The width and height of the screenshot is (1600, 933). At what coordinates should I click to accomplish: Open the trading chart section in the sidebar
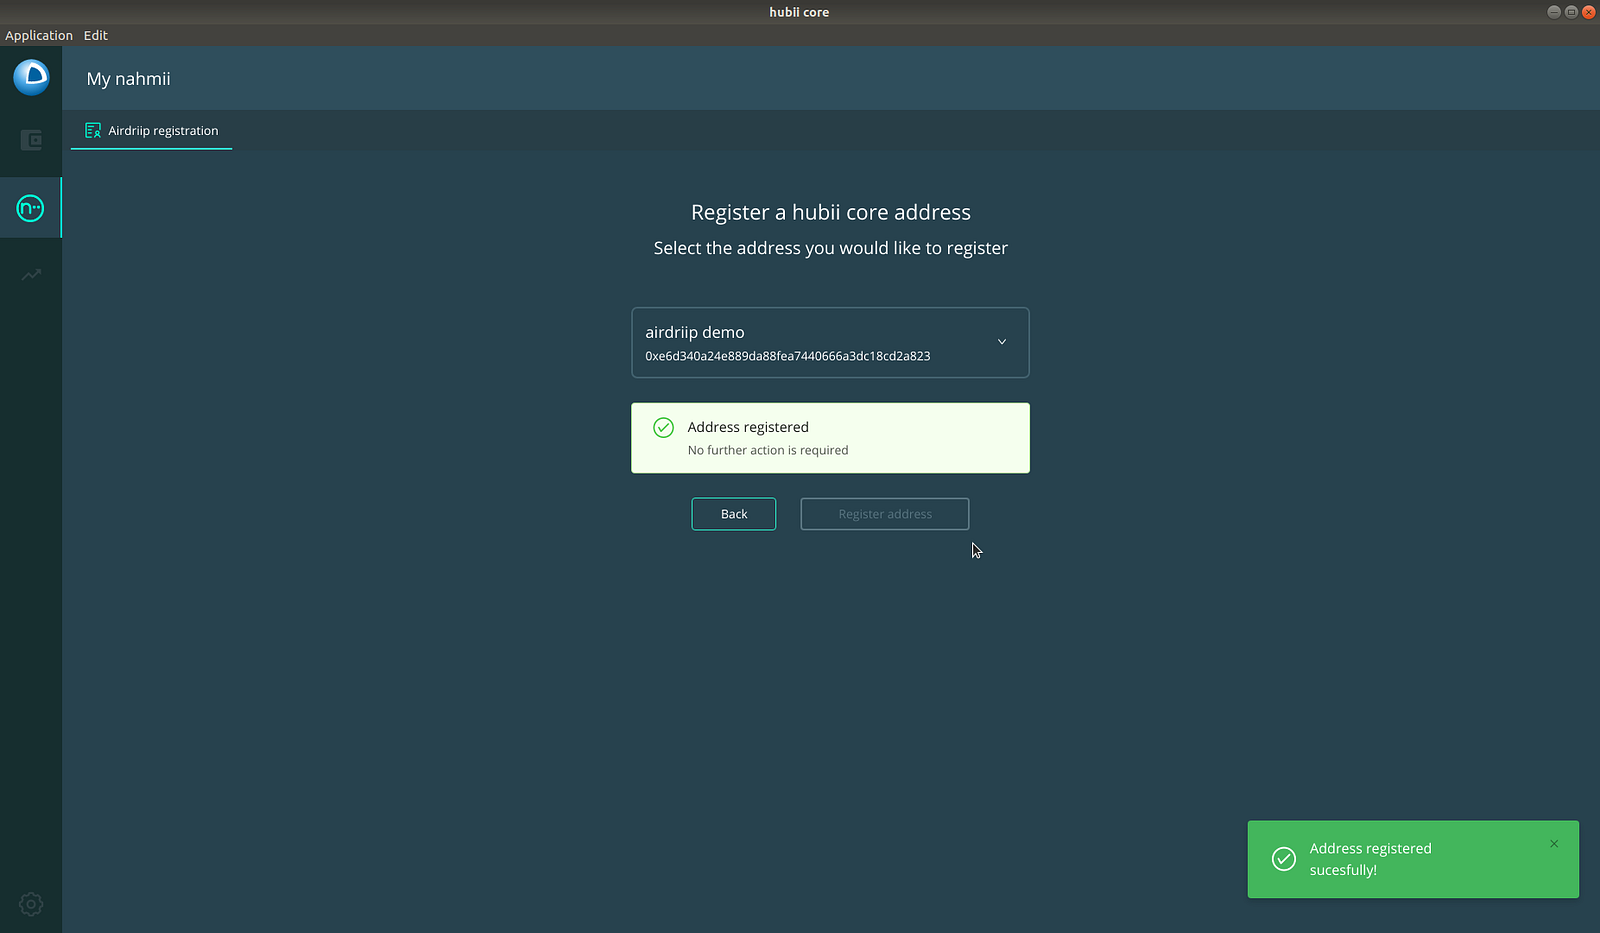(x=31, y=274)
